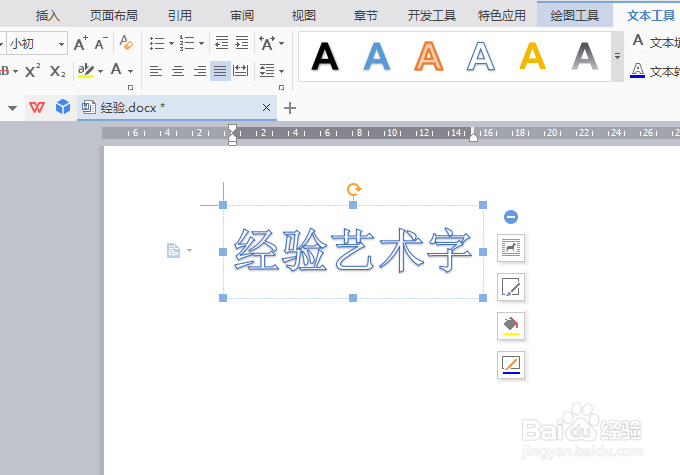
Task: Align text right
Action: pyautogui.click(x=199, y=71)
